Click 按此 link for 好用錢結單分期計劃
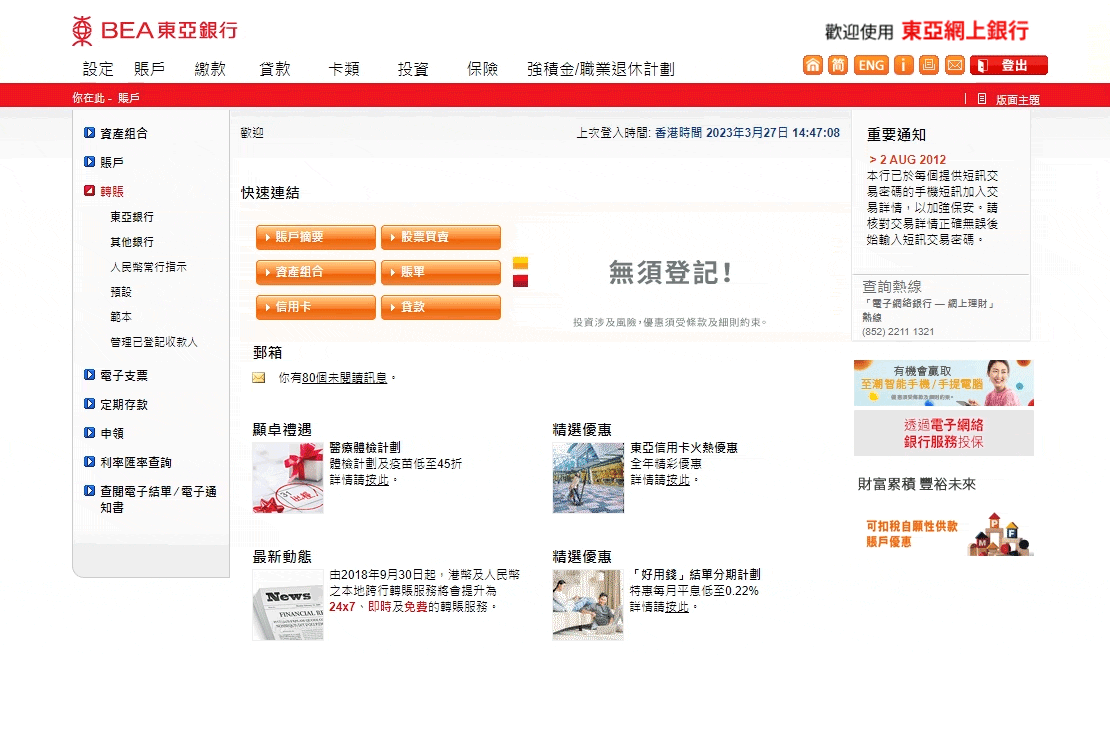1110x742 pixels. point(677,607)
